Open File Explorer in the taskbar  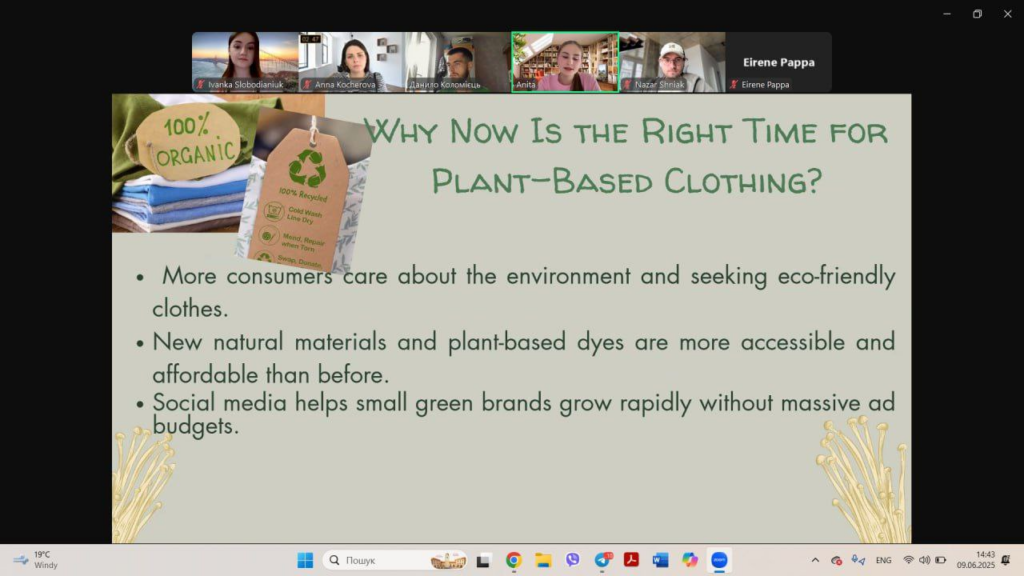(x=543, y=560)
